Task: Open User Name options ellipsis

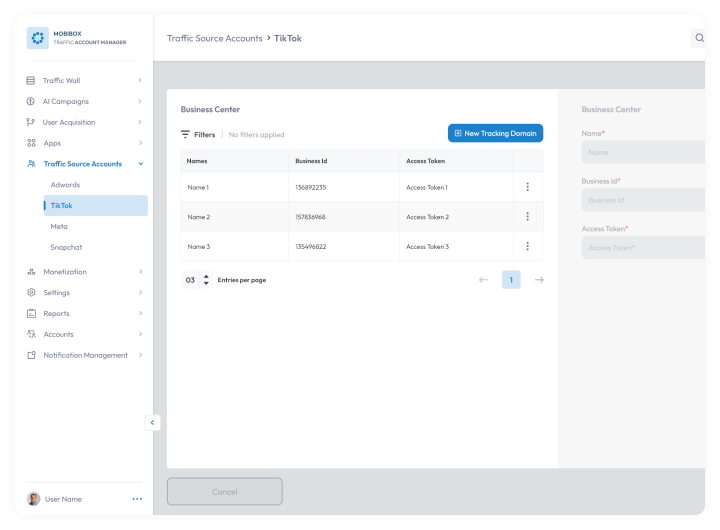Action: click(137, 499)
